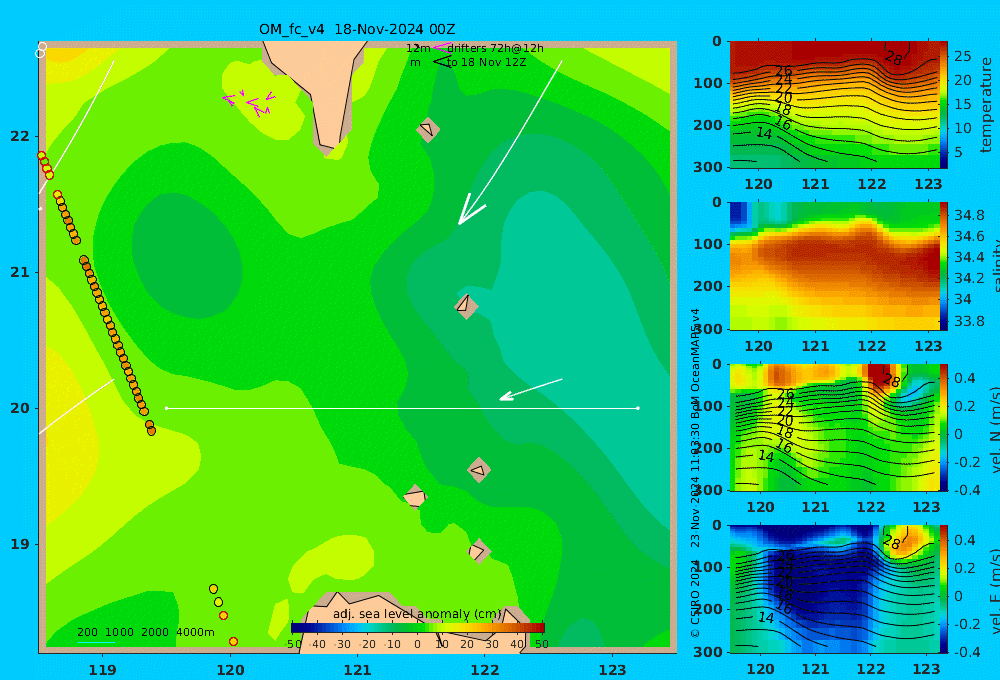The image size is (1000, 680).
Task: Click the vertical "BoM OceanMAPS v4" text
Action: pos(695,364)
